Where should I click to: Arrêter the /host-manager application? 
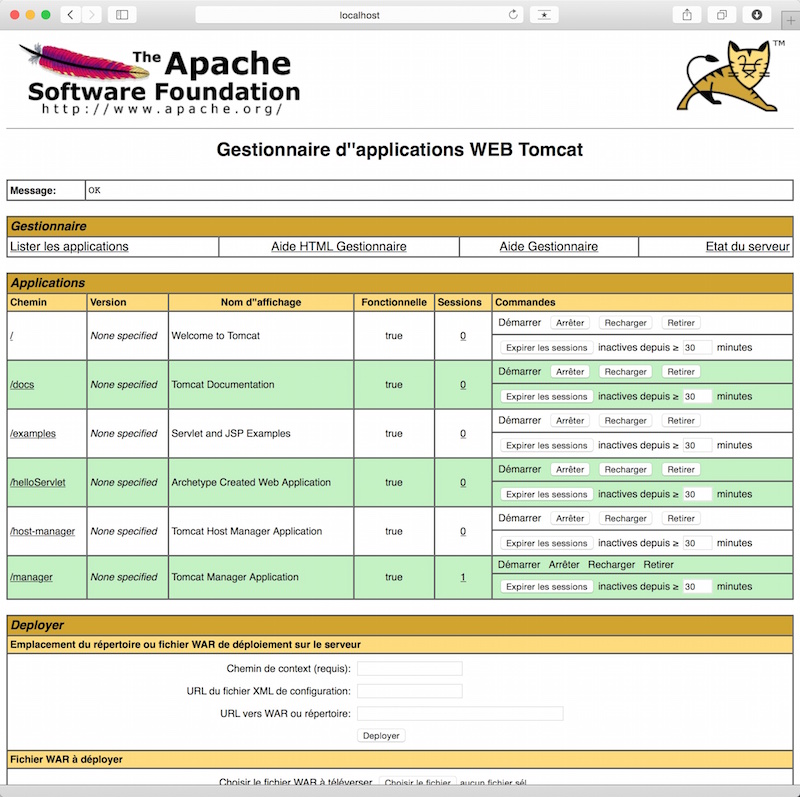tap(570, 519)
